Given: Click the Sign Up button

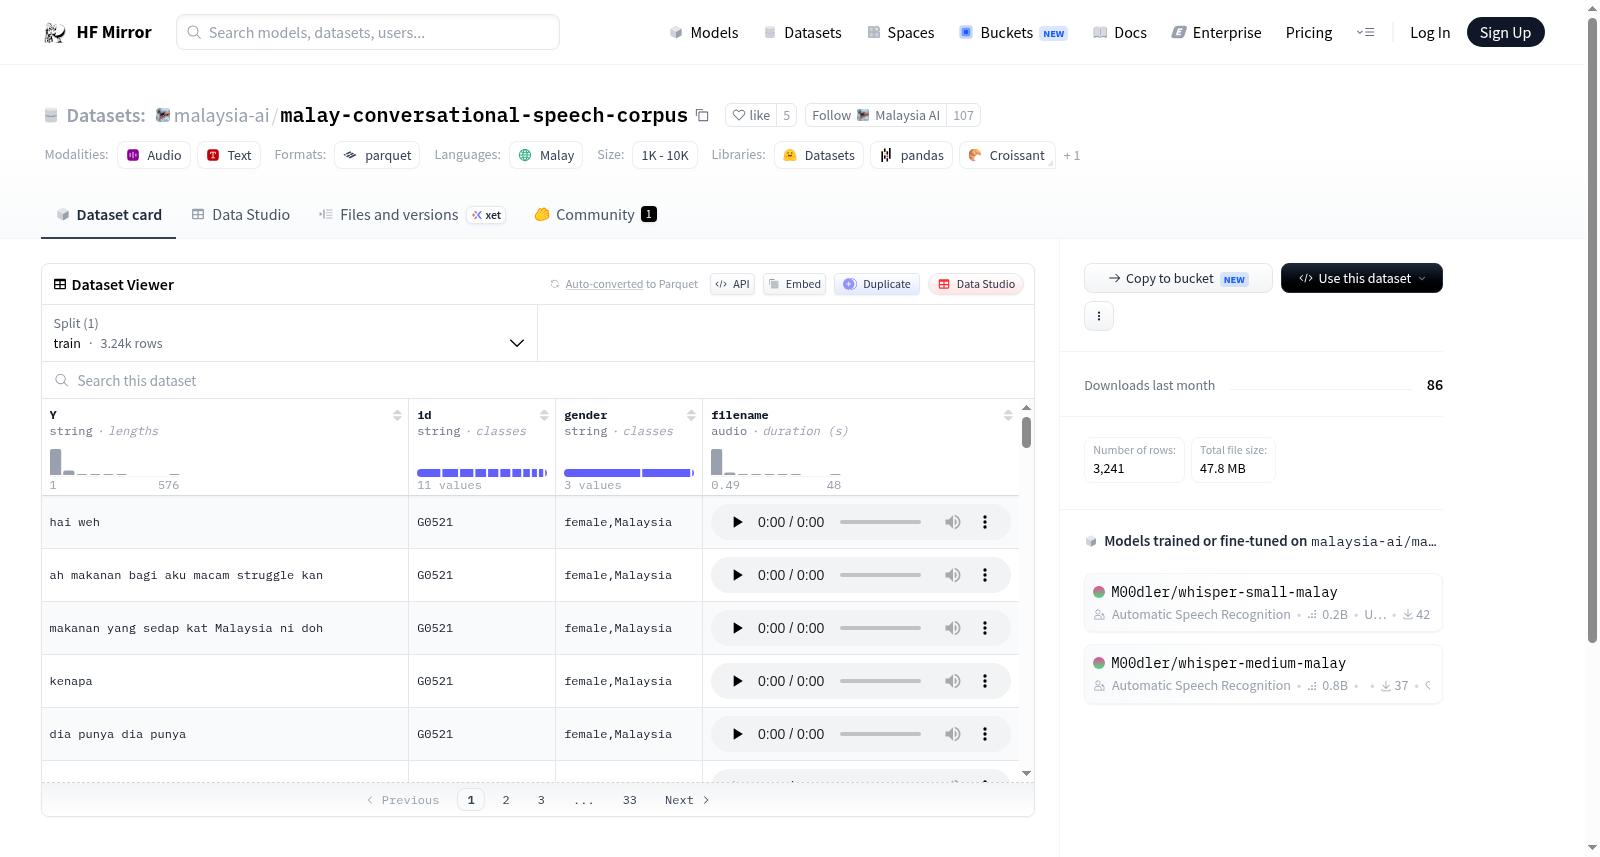Looking at the screenshot, I should point(1505,32).
